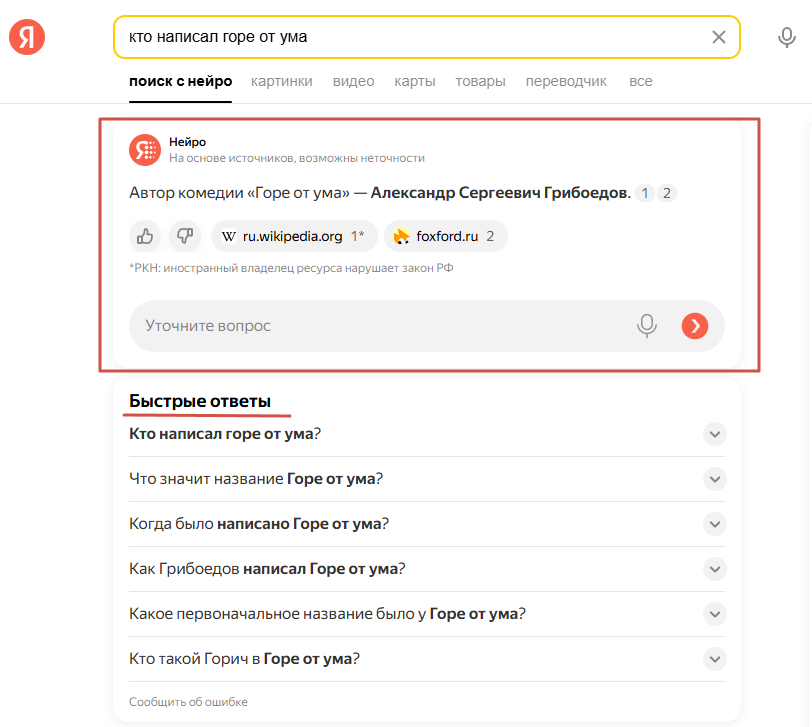Expand "Когда было написано Горе от ума?"
812x727 pixels.
pyautogui.click(x=714, y=524)
